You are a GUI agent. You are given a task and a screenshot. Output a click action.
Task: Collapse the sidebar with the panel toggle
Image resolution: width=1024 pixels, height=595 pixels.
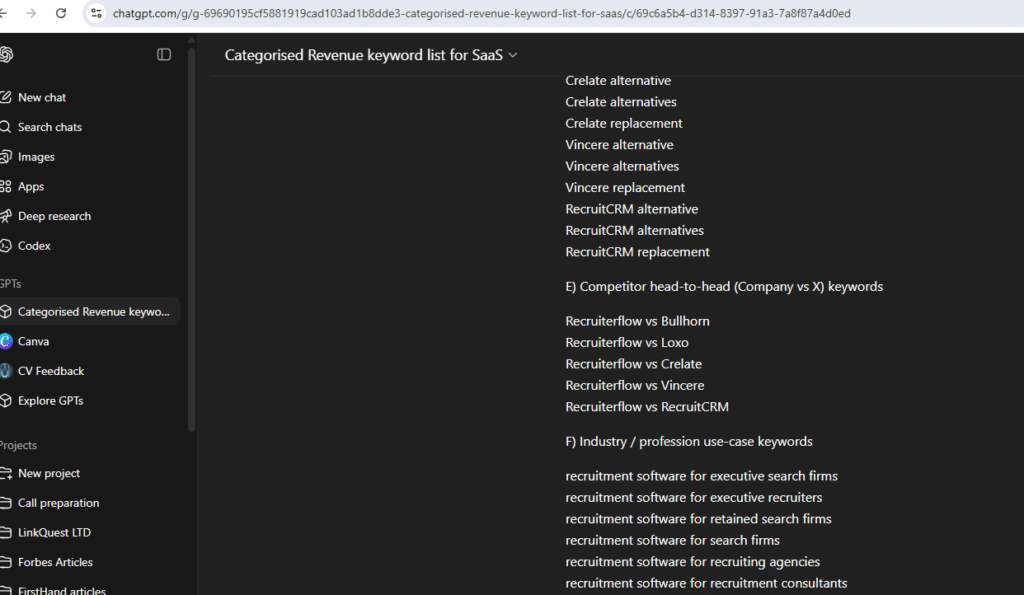(164, 55)
